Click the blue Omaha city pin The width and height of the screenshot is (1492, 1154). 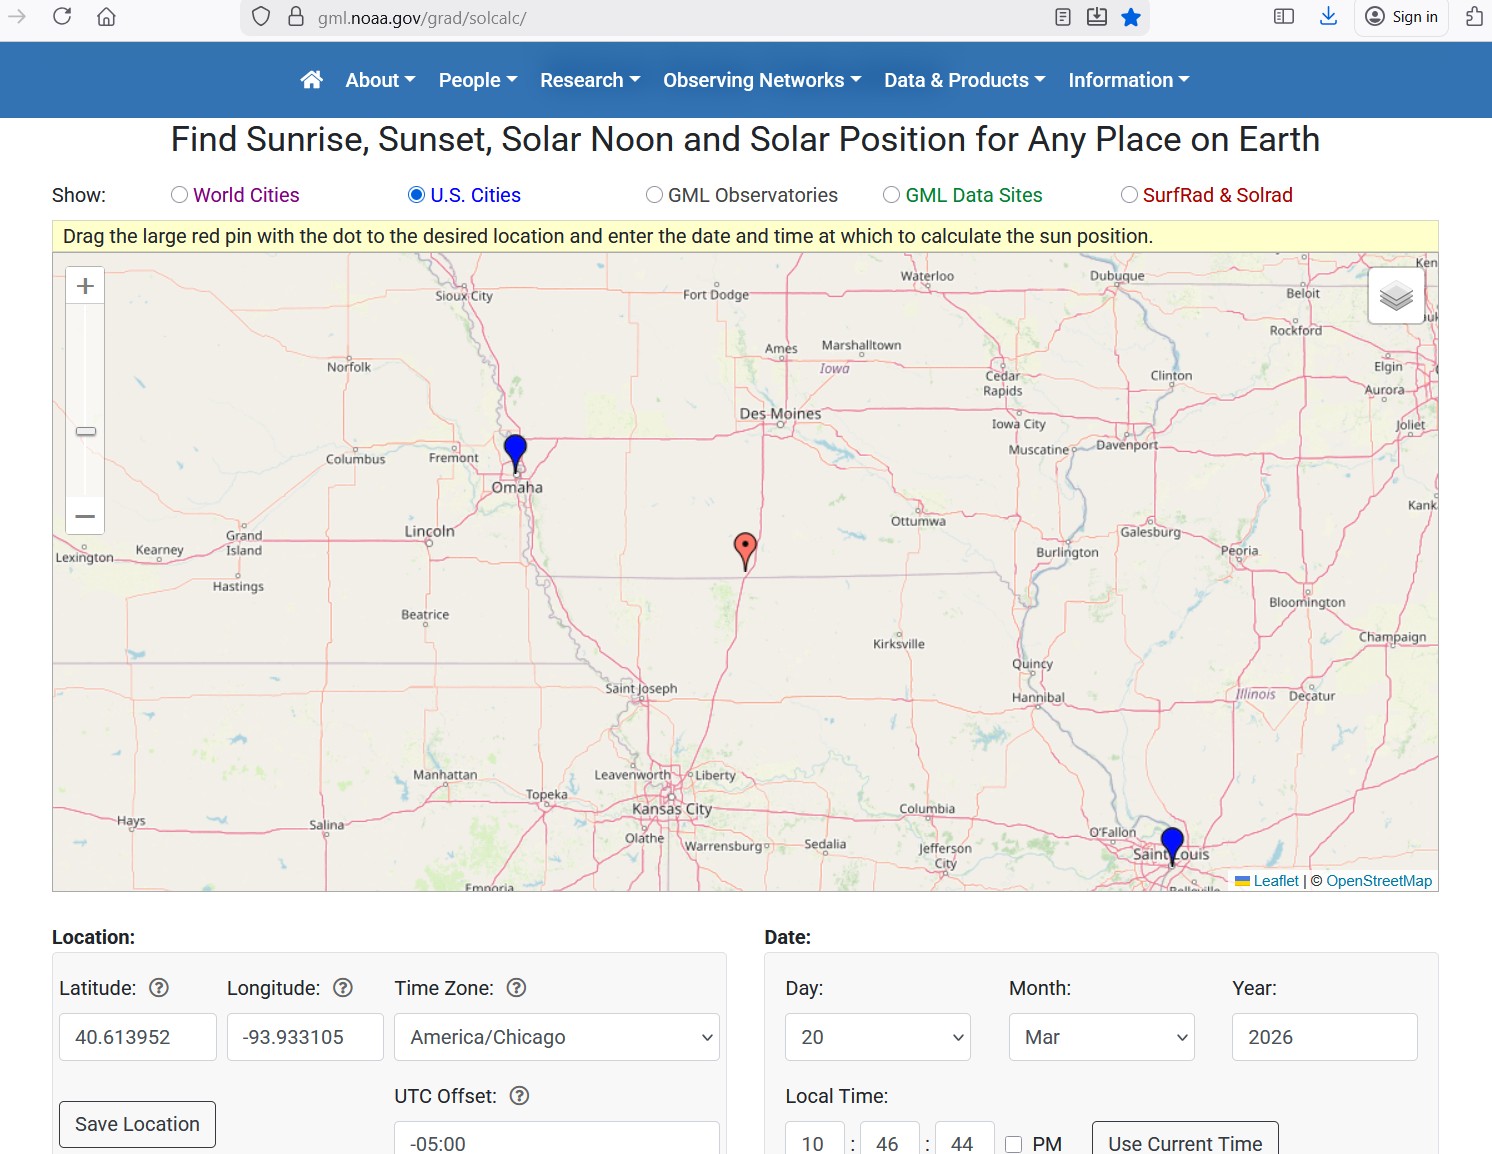pyautogui.click(x=515, y=451)
